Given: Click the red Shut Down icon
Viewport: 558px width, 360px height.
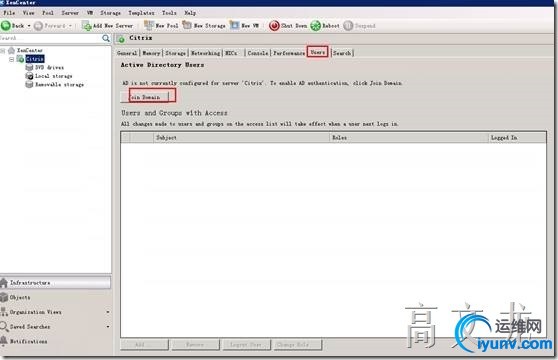Looking at the screenshot, I should (x=274, y=26).
